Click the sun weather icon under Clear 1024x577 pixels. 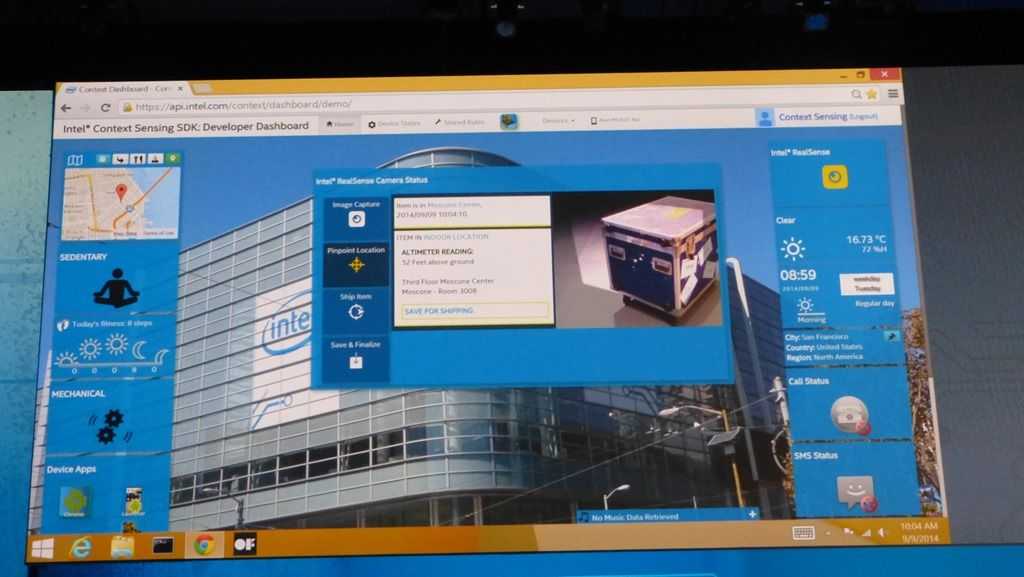tap(793, 248)
